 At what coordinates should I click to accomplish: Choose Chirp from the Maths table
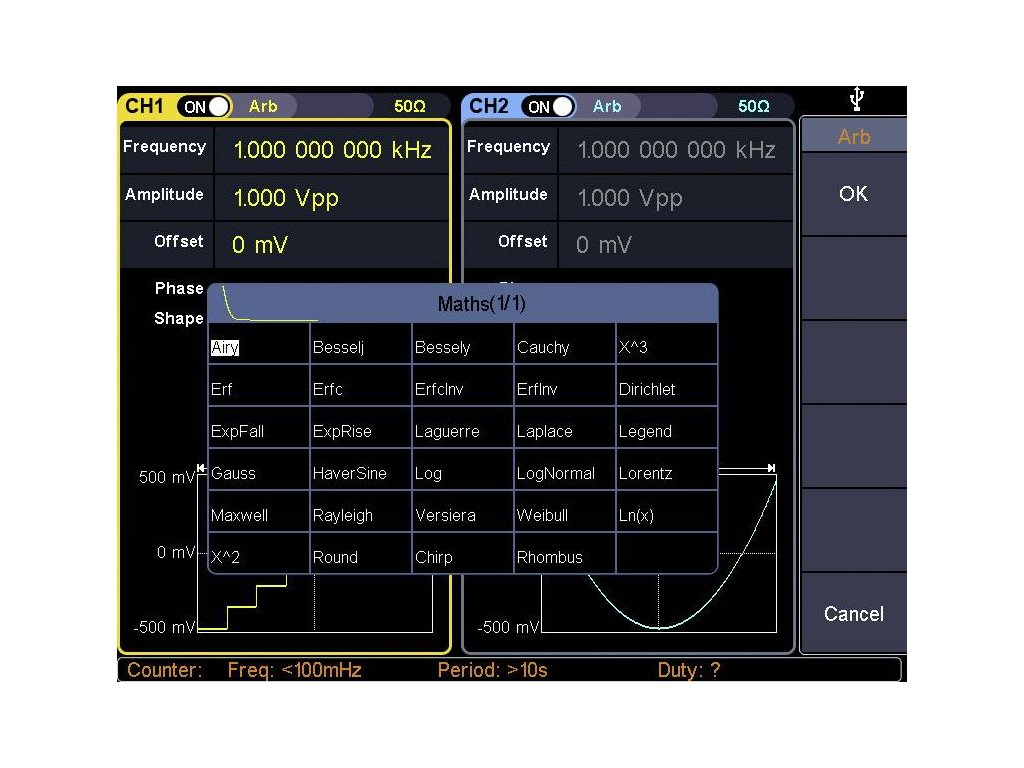coord(434,558)
